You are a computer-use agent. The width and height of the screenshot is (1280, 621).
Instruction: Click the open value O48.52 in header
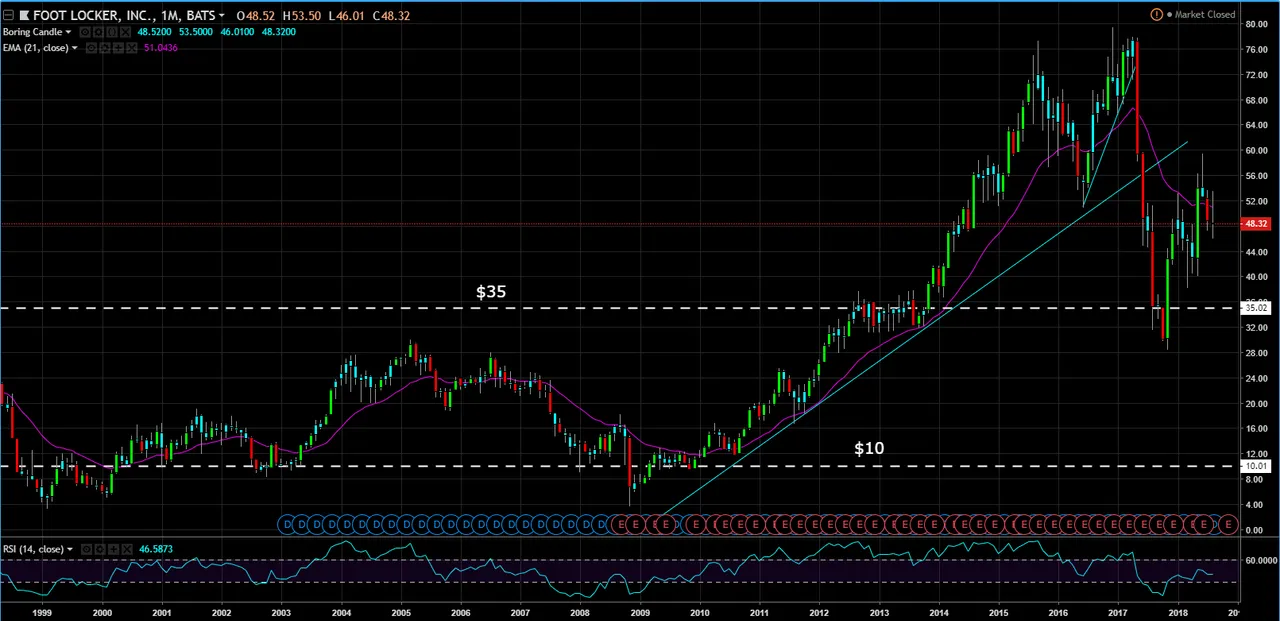256,16
